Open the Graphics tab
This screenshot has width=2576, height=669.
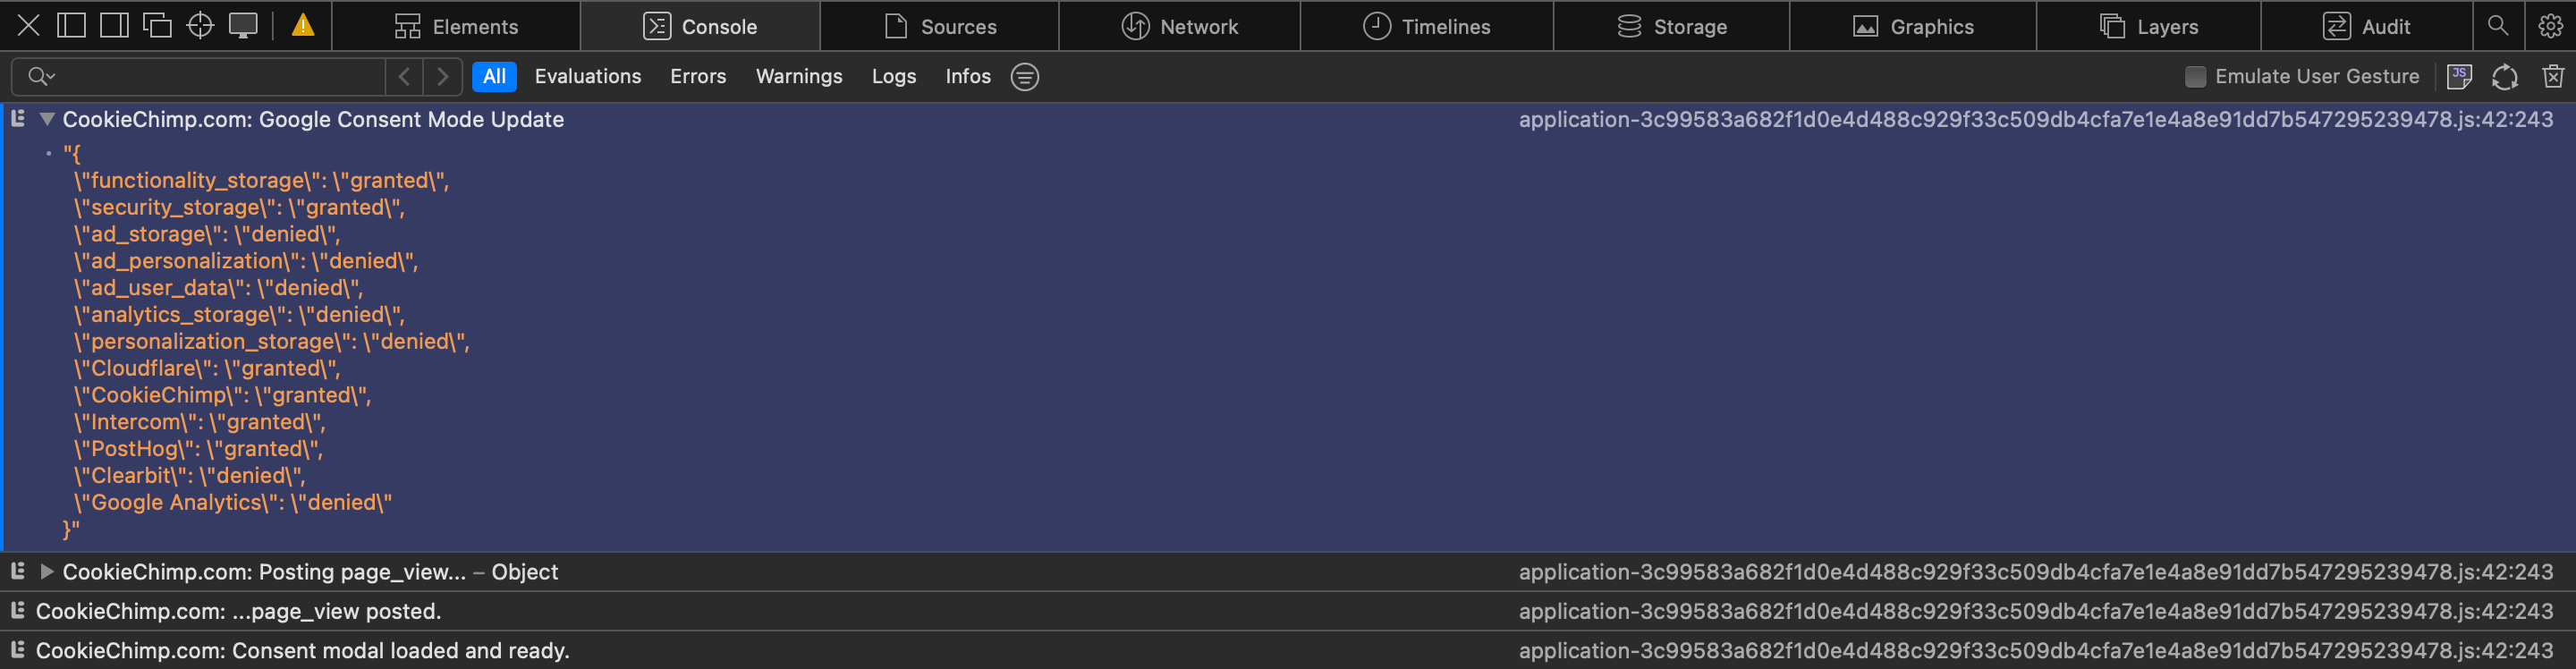[x=1913, y=26]
